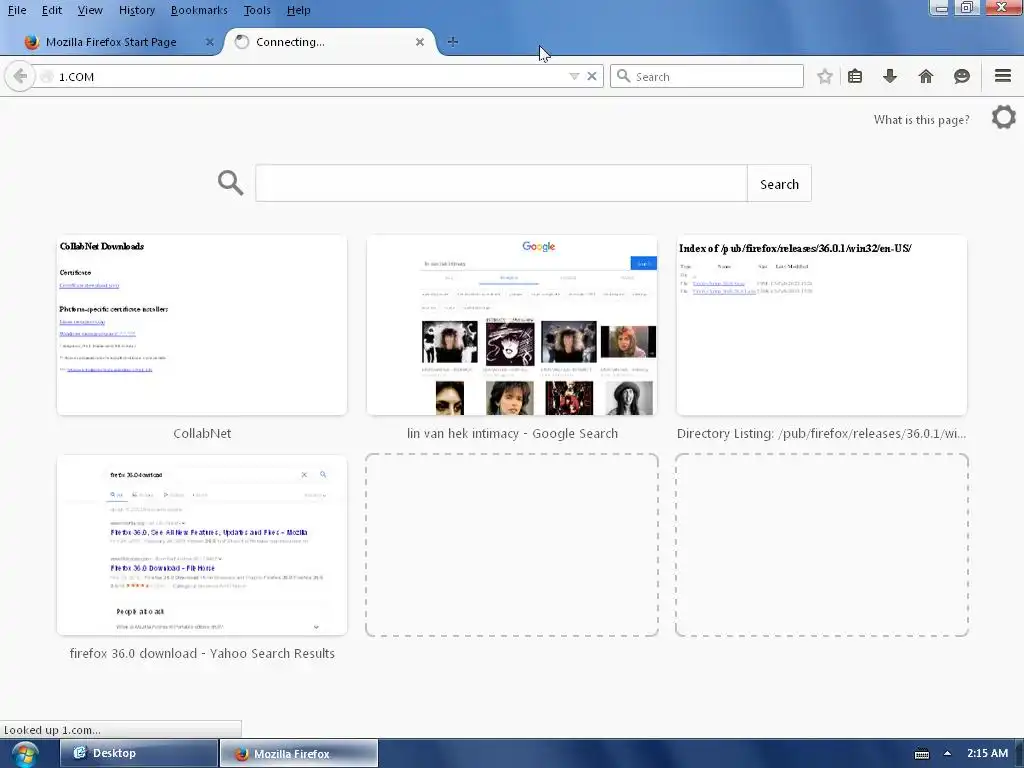Open the Downloads arrow icon
The width and height of the screenshot is (1024, 768).
pos(889,76)
